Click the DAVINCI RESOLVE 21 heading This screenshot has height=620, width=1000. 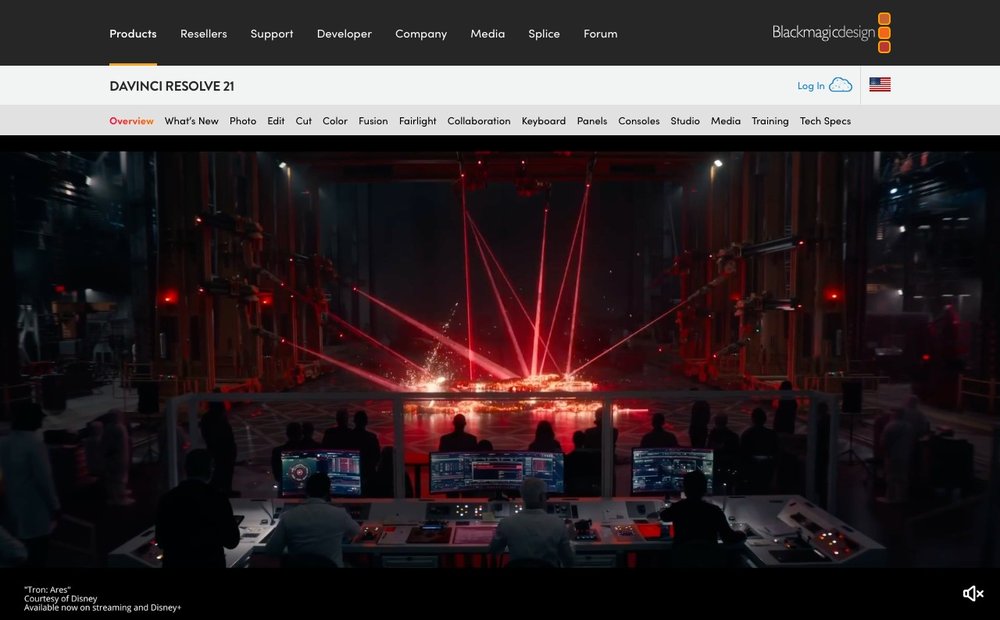pos(172,85)
